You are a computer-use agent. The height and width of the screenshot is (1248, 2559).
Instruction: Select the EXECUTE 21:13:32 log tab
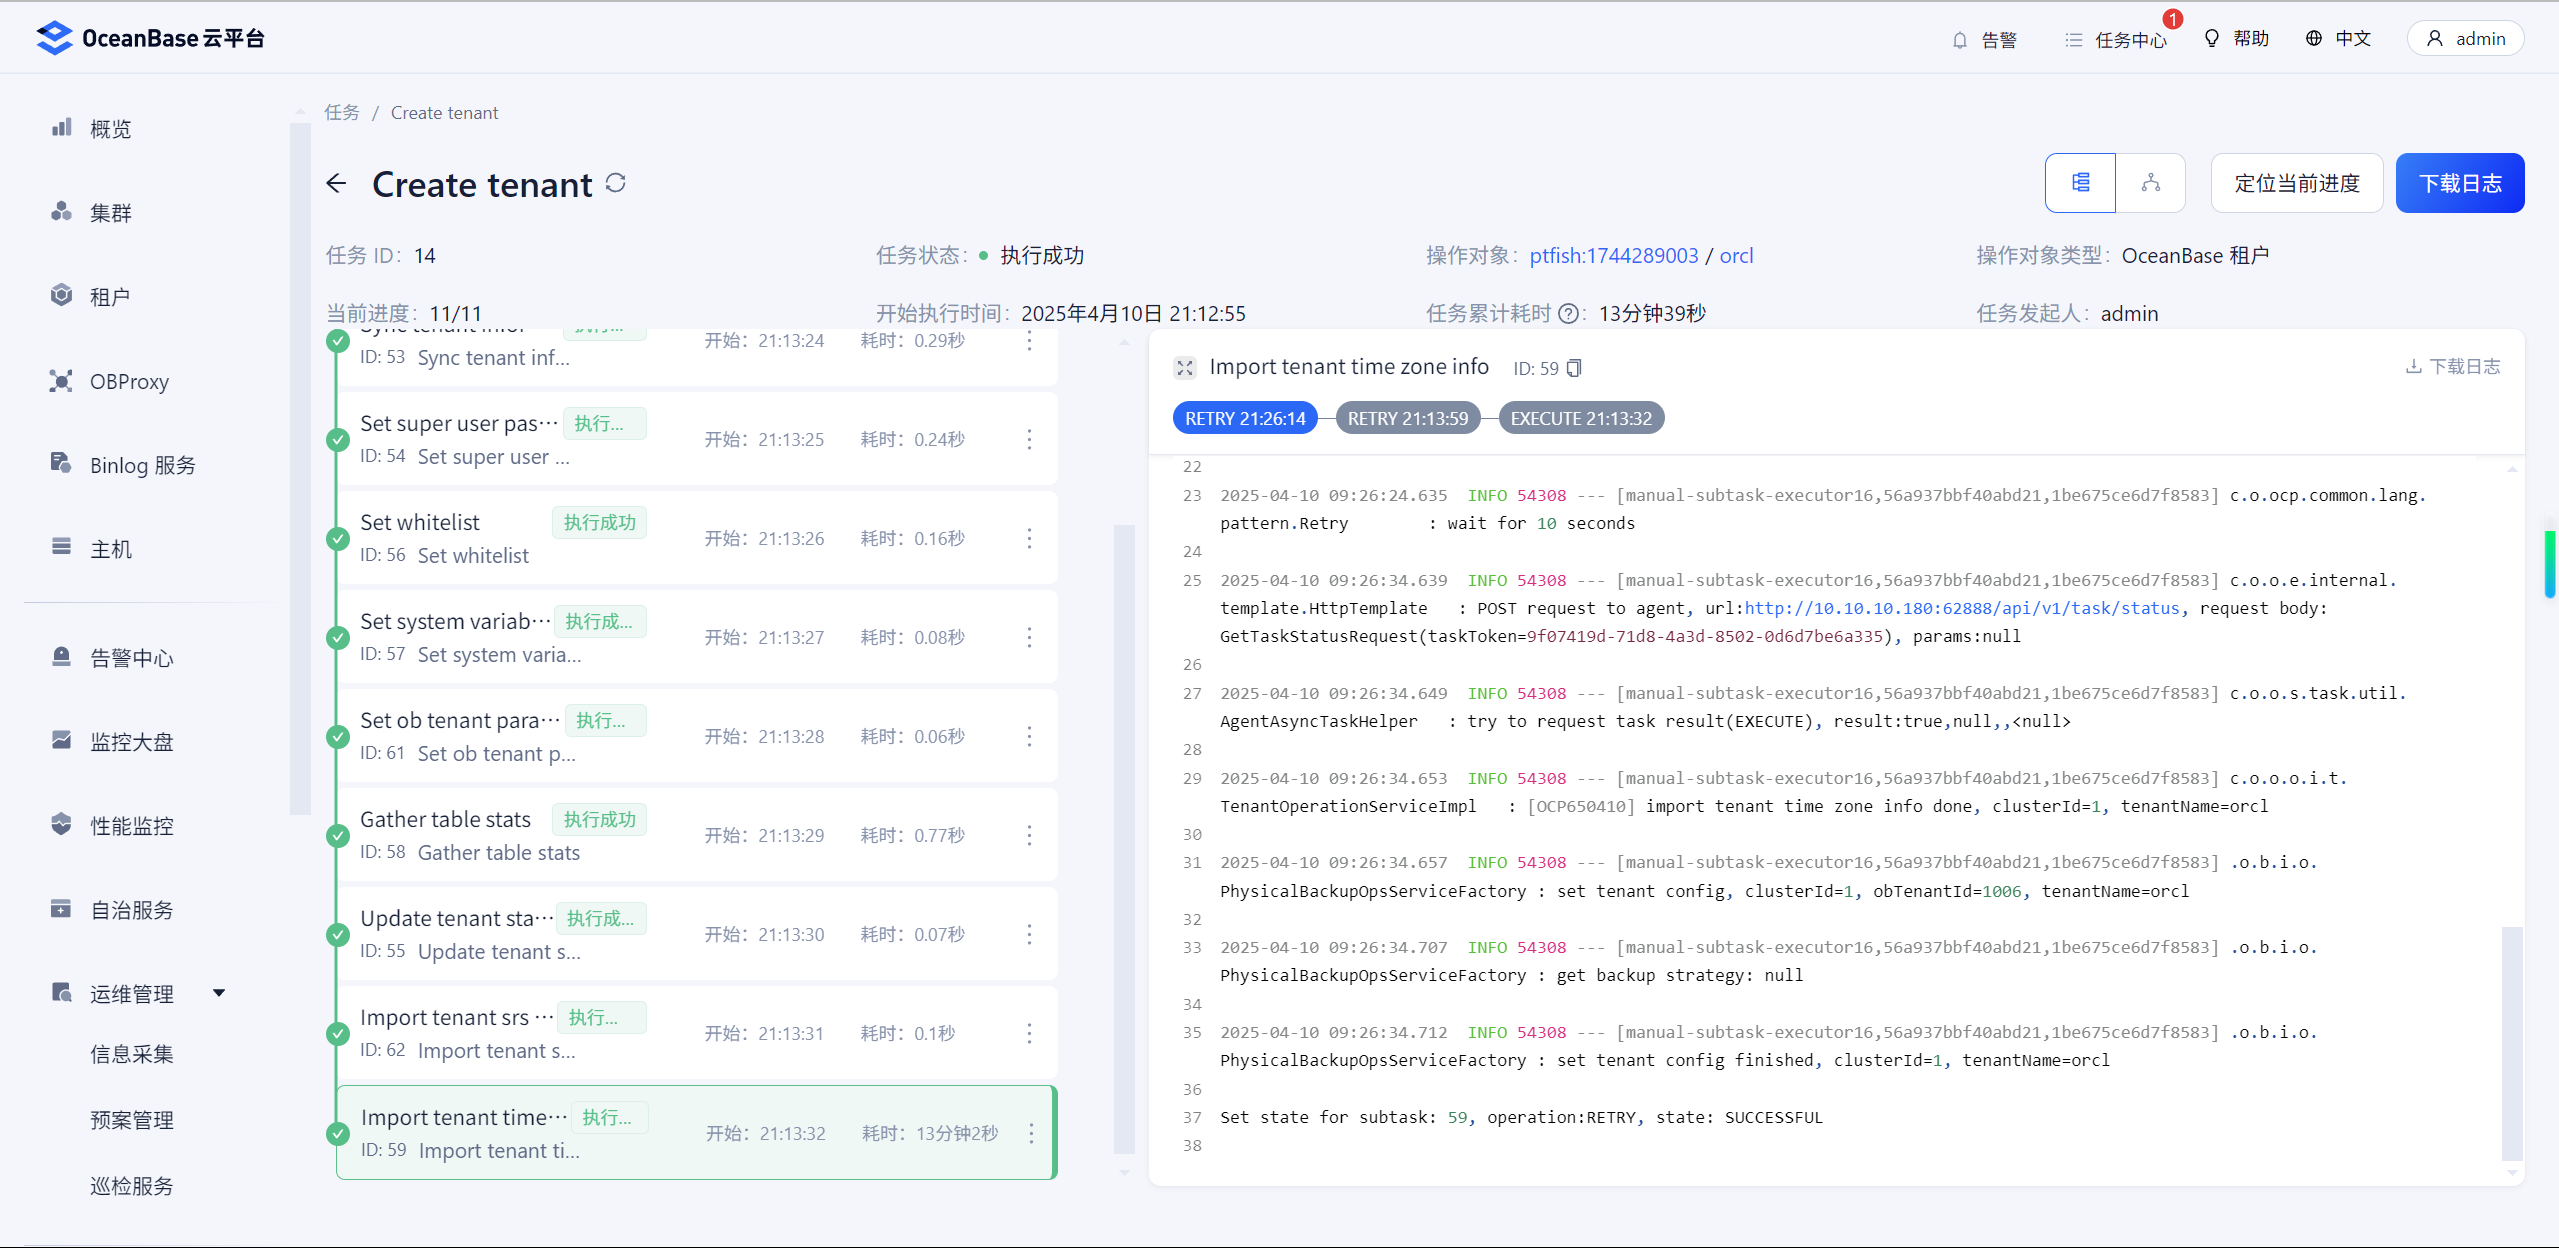coord(1580,419)
